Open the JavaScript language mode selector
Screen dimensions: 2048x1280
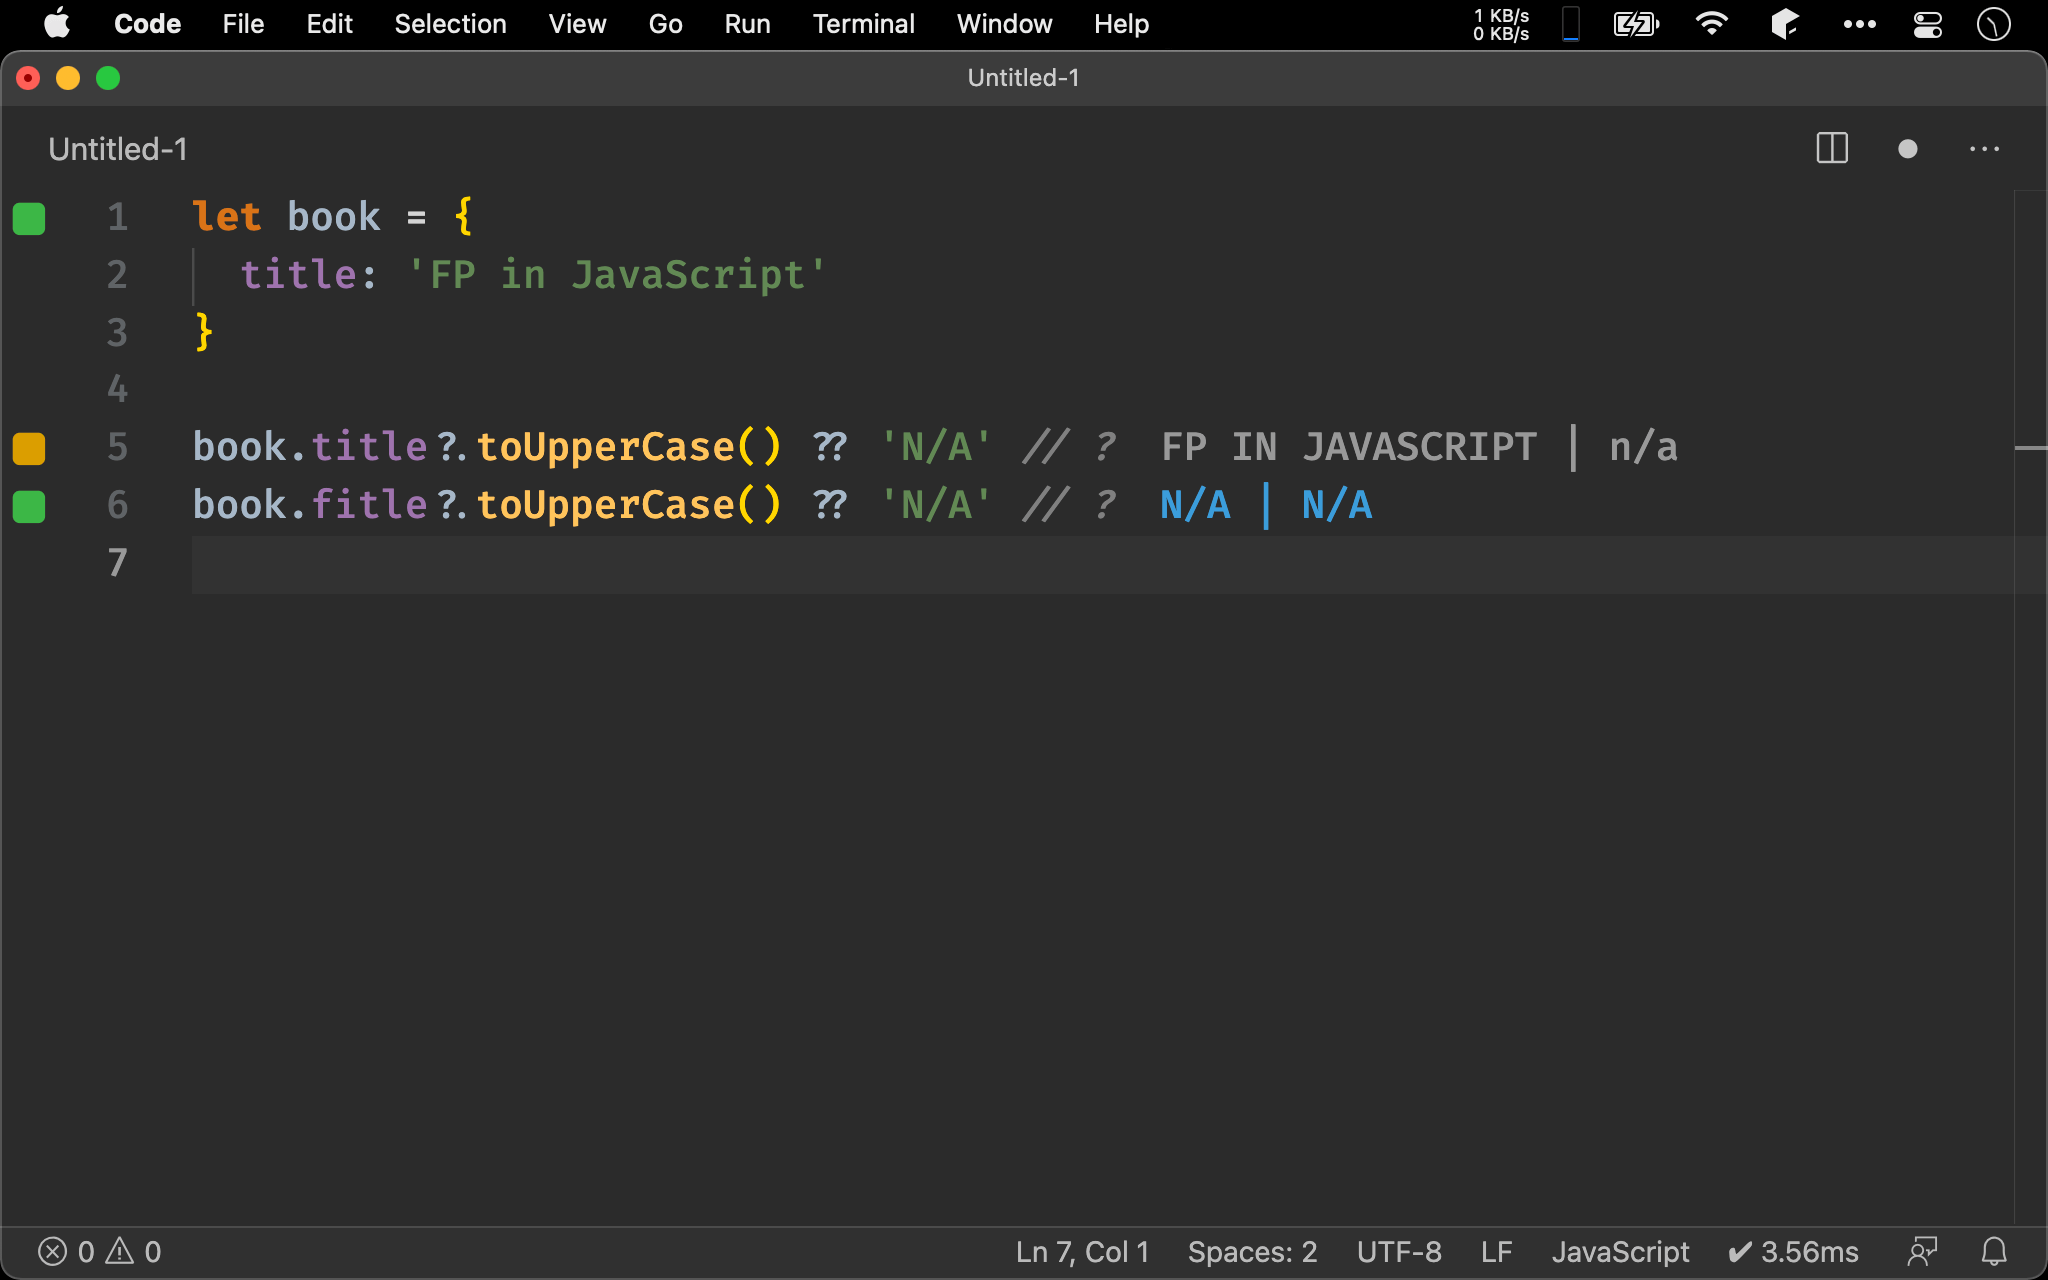(1620, 1251)
